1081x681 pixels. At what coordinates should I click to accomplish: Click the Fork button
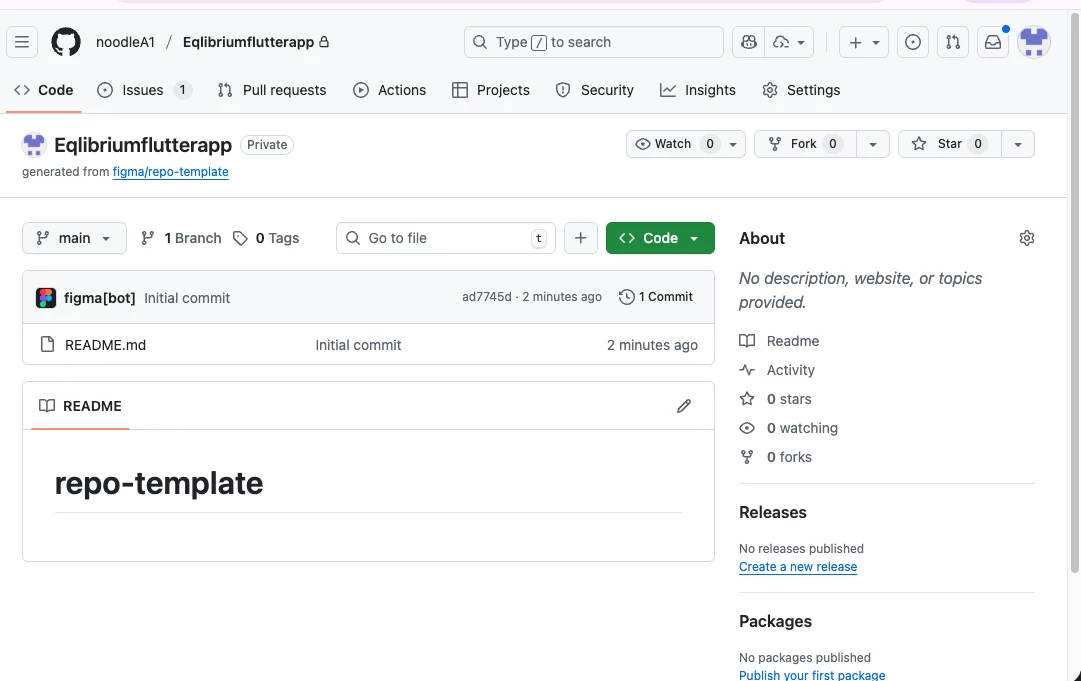coord(805,144)
